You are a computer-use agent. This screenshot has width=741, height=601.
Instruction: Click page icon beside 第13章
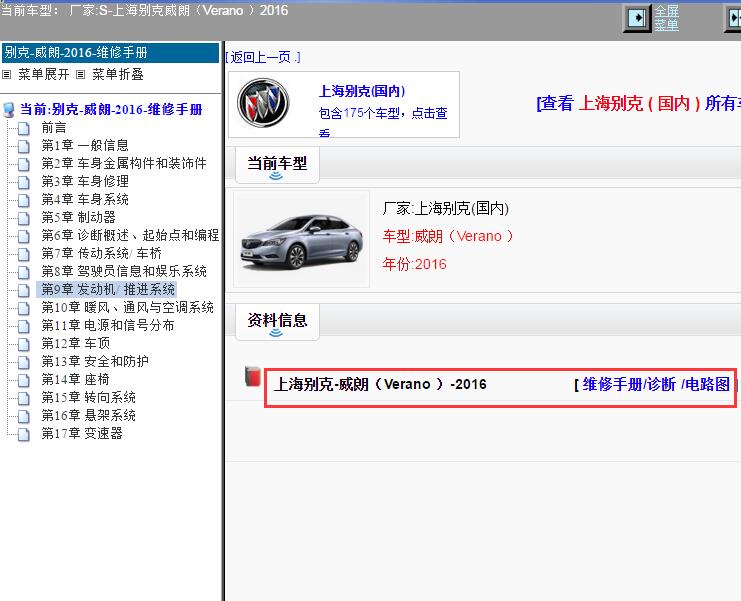click(24, 362)
